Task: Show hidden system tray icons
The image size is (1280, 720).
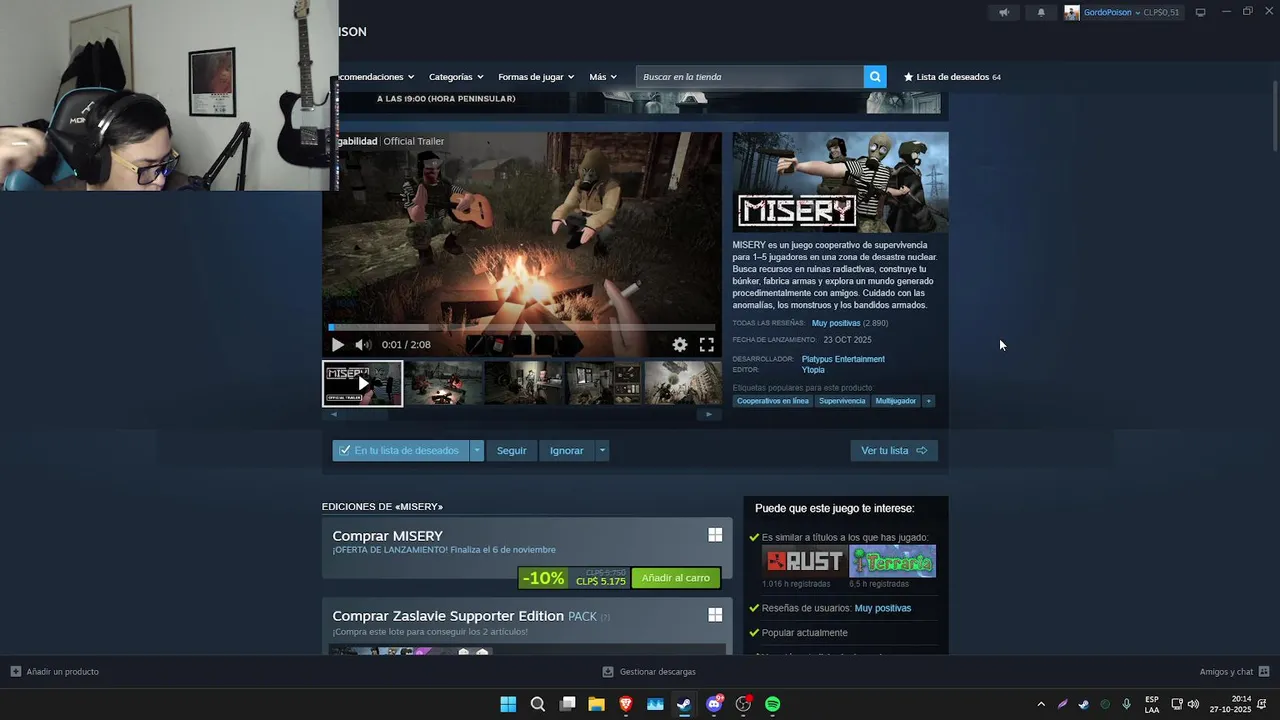Action: coord(1041,704)
